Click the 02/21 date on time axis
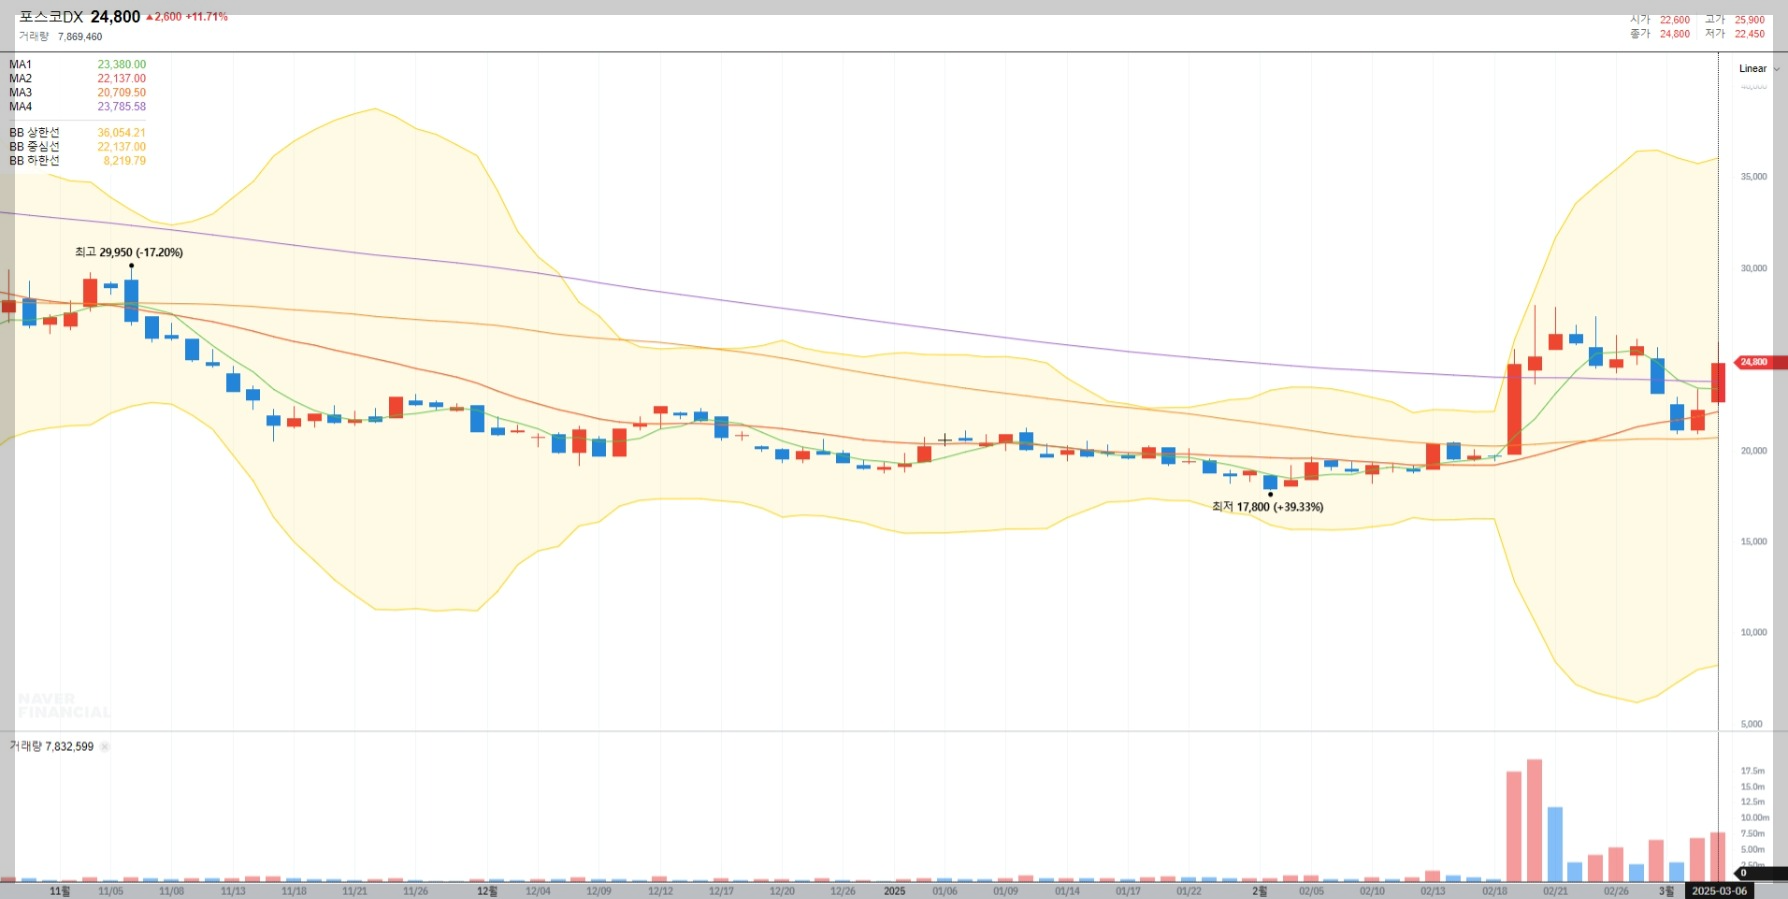 (x=1555, y=891)
